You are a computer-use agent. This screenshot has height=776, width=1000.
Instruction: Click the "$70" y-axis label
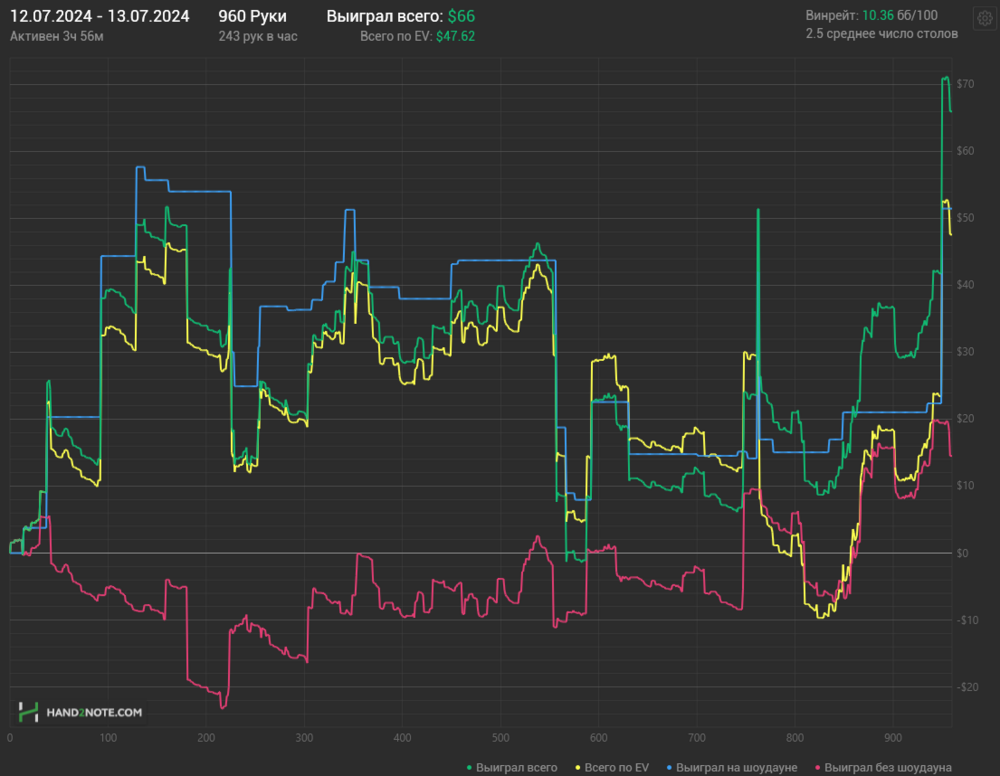pyautogui.click(x=965, y=84)
